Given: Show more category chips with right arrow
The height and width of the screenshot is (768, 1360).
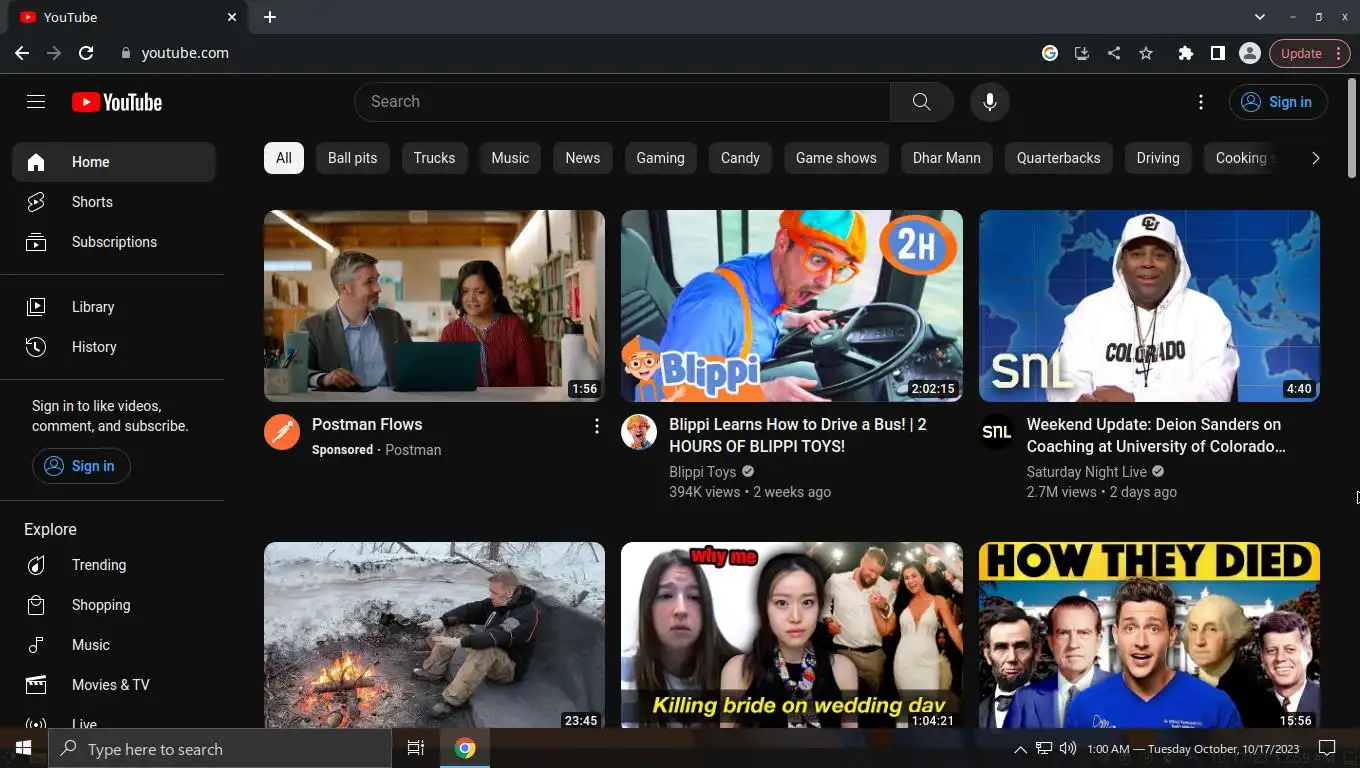Looking at the screenshot, I should [x=1315, y=158].
